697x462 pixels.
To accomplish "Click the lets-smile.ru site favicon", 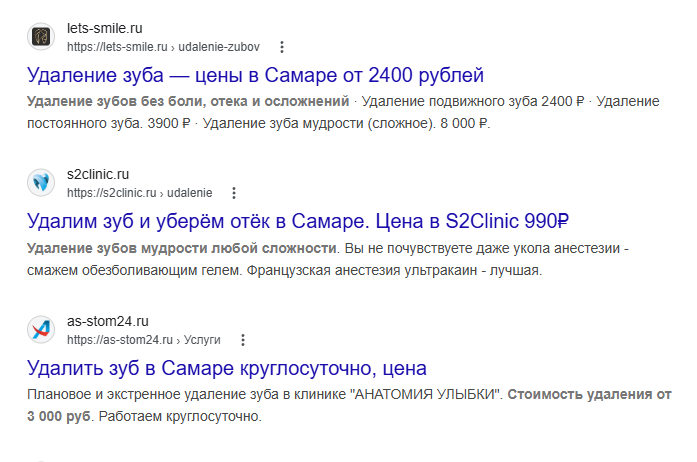I will pos(41,36).
